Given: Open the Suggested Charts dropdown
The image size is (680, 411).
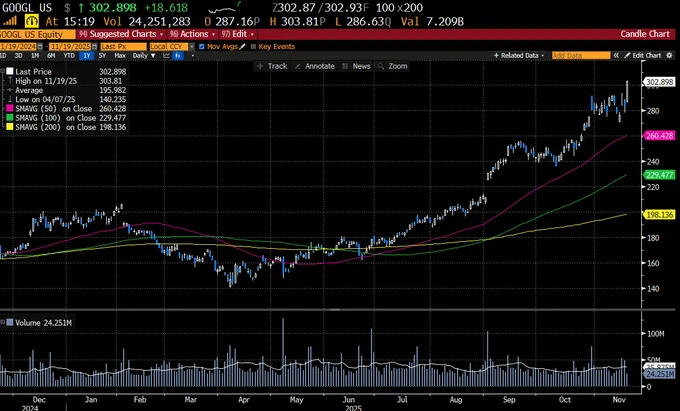Looking at the screenshot, I should click(121, 34).
